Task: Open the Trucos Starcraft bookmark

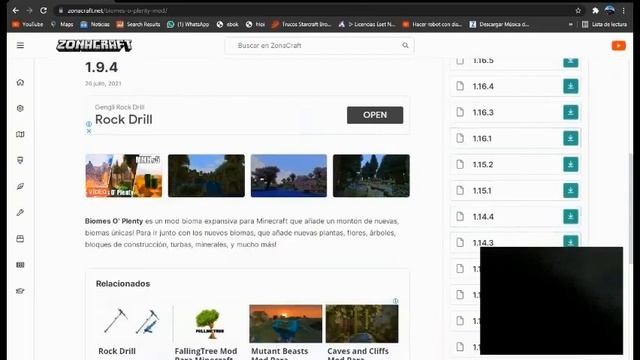Action: click(301, 24)
